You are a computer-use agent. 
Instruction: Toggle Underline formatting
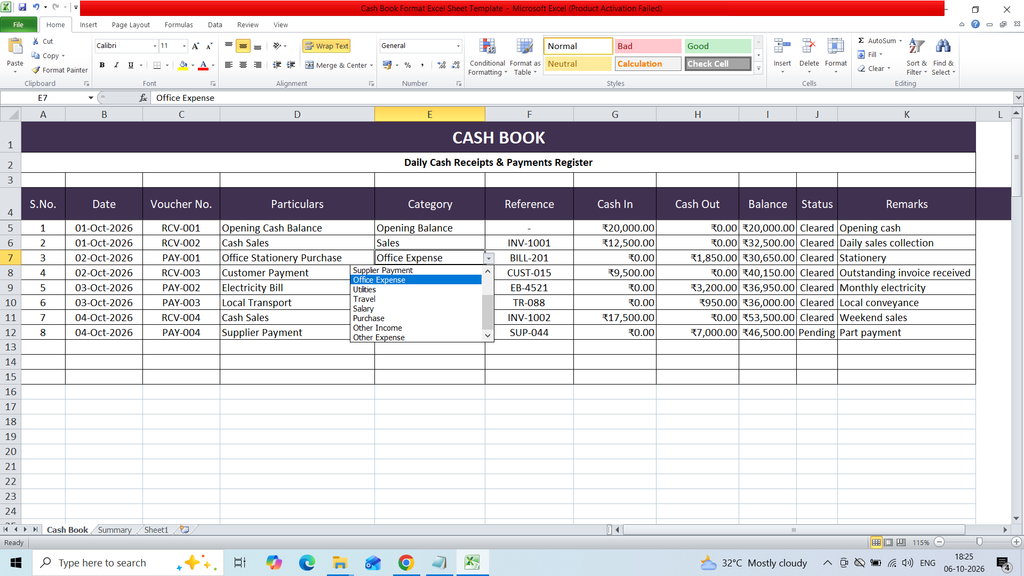click(x=131, y=65)
